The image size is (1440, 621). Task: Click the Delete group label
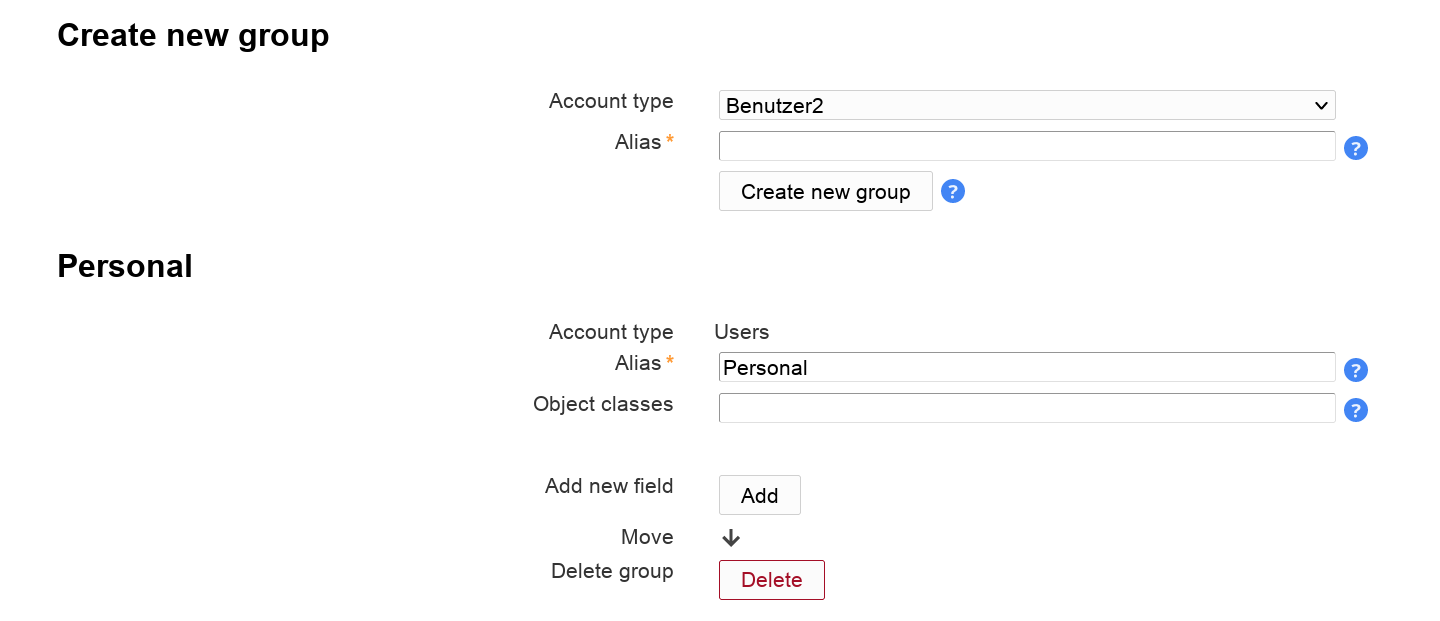pos(611,571)
